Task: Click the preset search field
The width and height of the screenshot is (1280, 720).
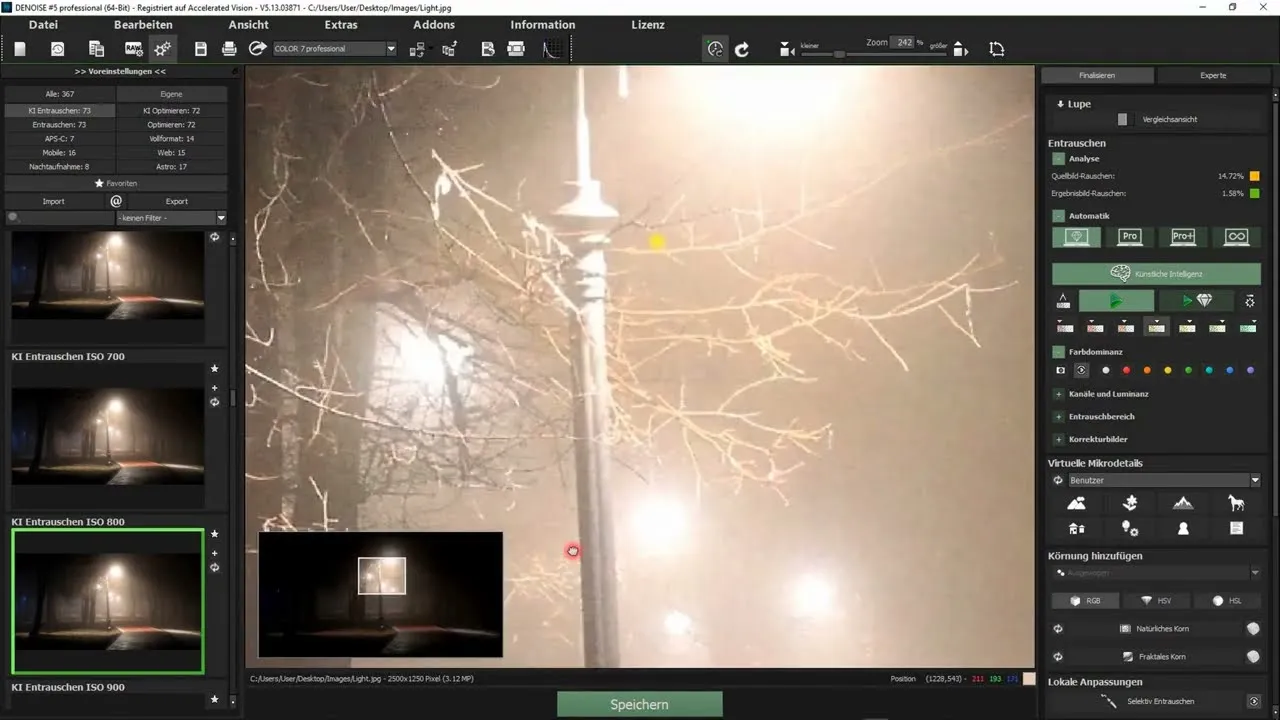Action: [x=59, y=217]
